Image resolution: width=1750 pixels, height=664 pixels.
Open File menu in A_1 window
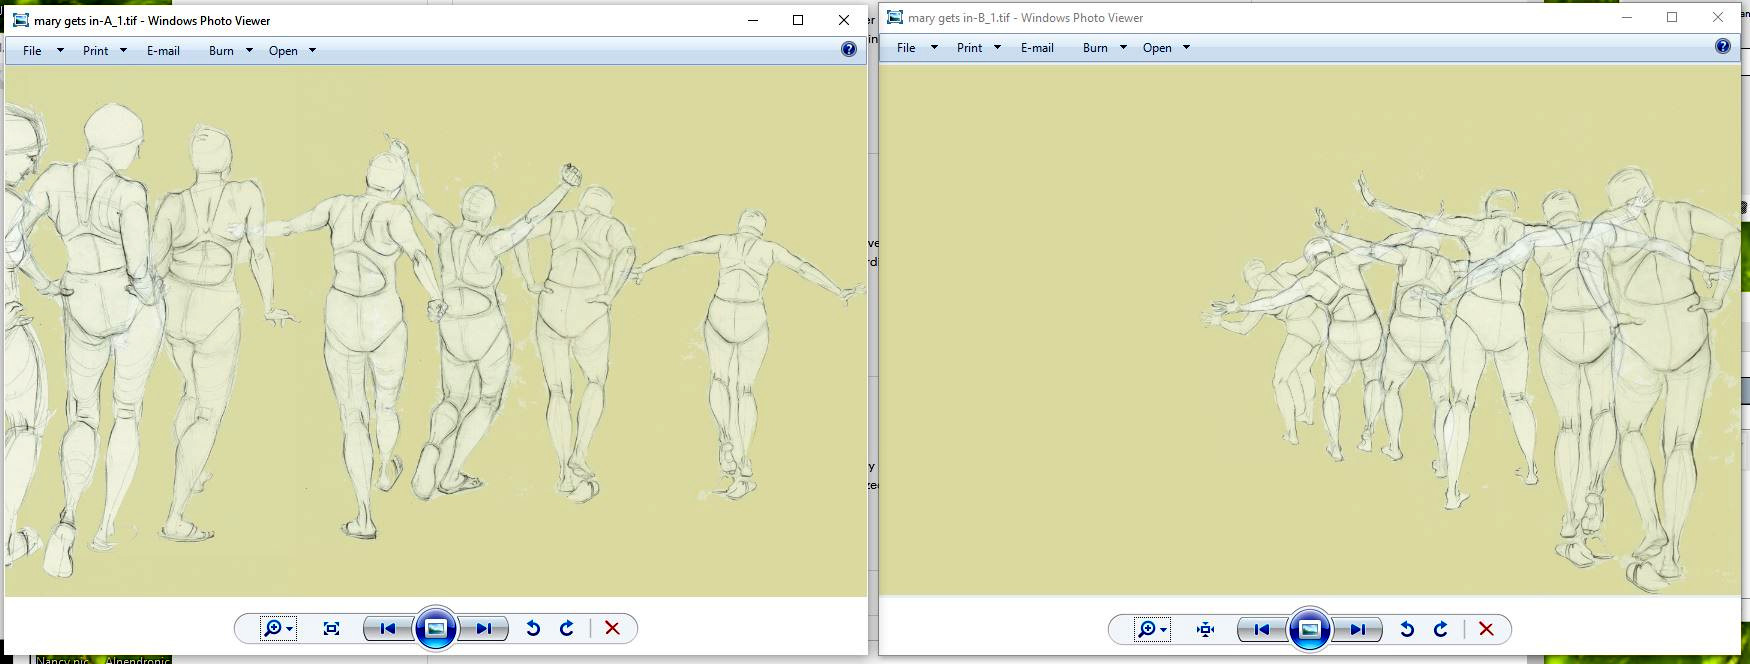click(42, 51)
